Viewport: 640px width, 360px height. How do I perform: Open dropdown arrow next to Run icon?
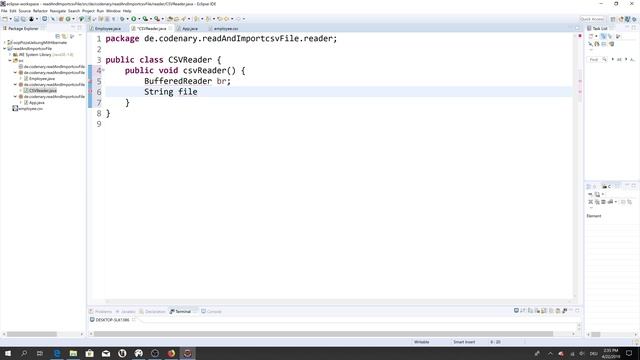pos(139,19)
